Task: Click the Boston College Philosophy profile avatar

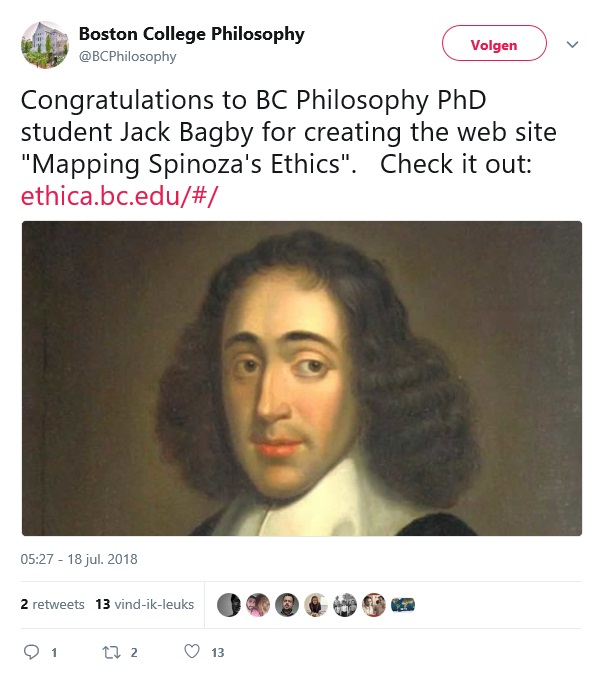Action: click(44, 44)
